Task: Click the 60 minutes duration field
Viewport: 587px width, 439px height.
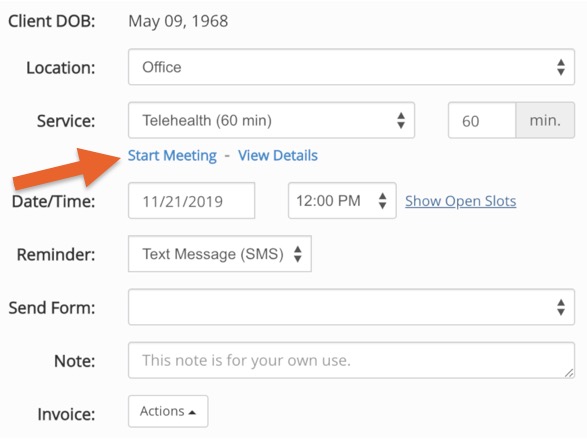Action: 482,121
